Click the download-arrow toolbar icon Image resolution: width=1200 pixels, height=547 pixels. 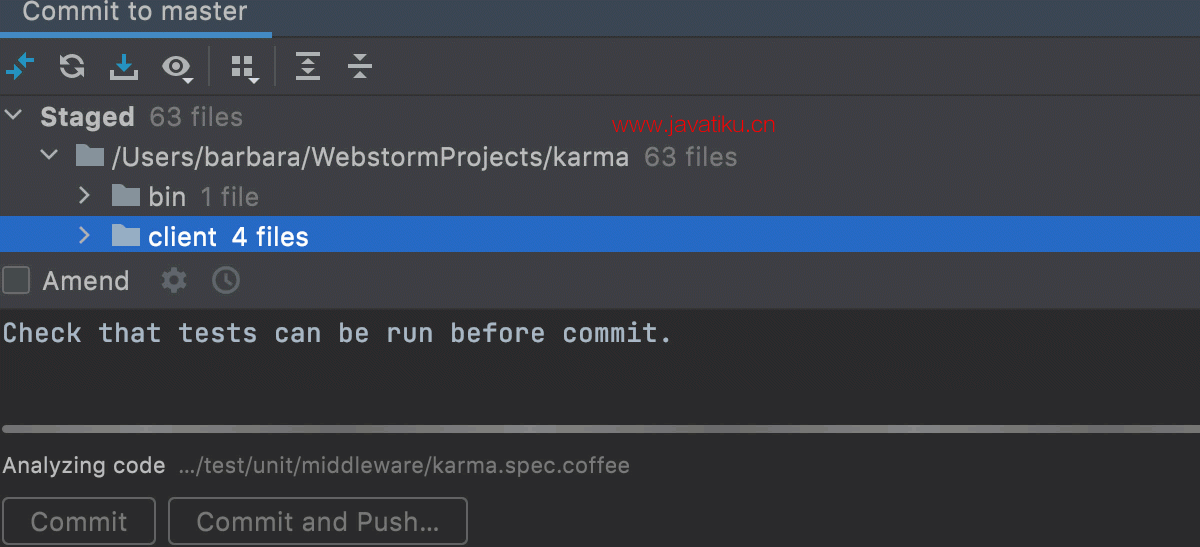coord(124,67)
